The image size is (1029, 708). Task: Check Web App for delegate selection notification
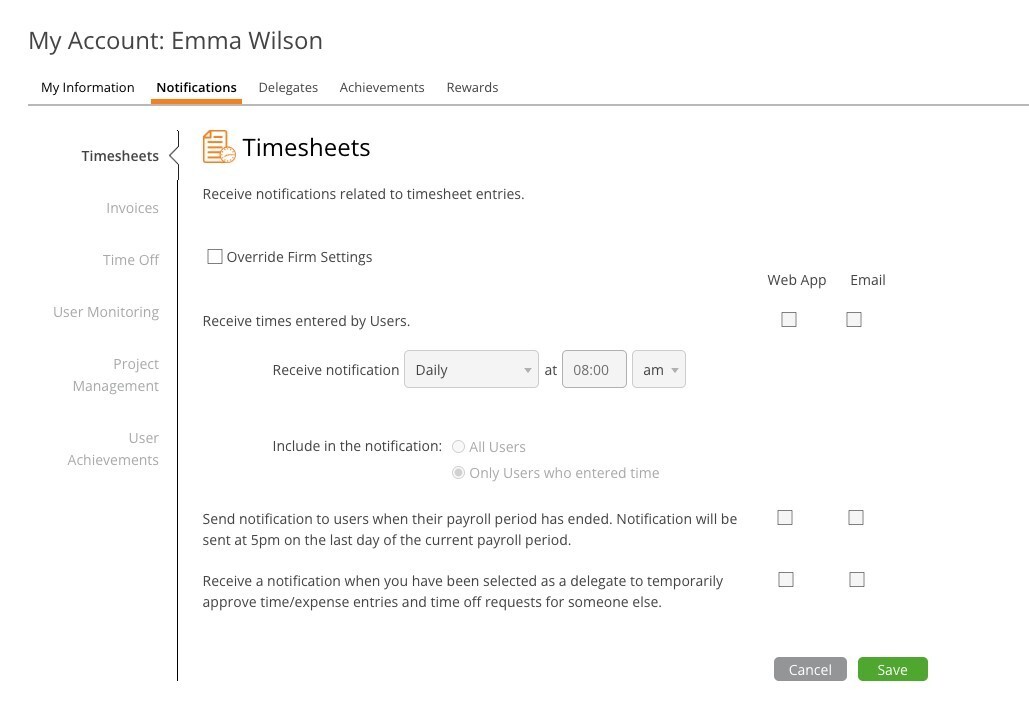point(786,579)
